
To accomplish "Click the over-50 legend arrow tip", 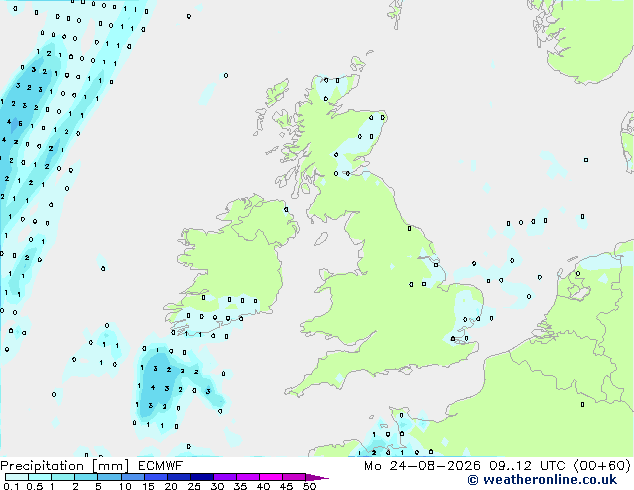I will point(317,477).
